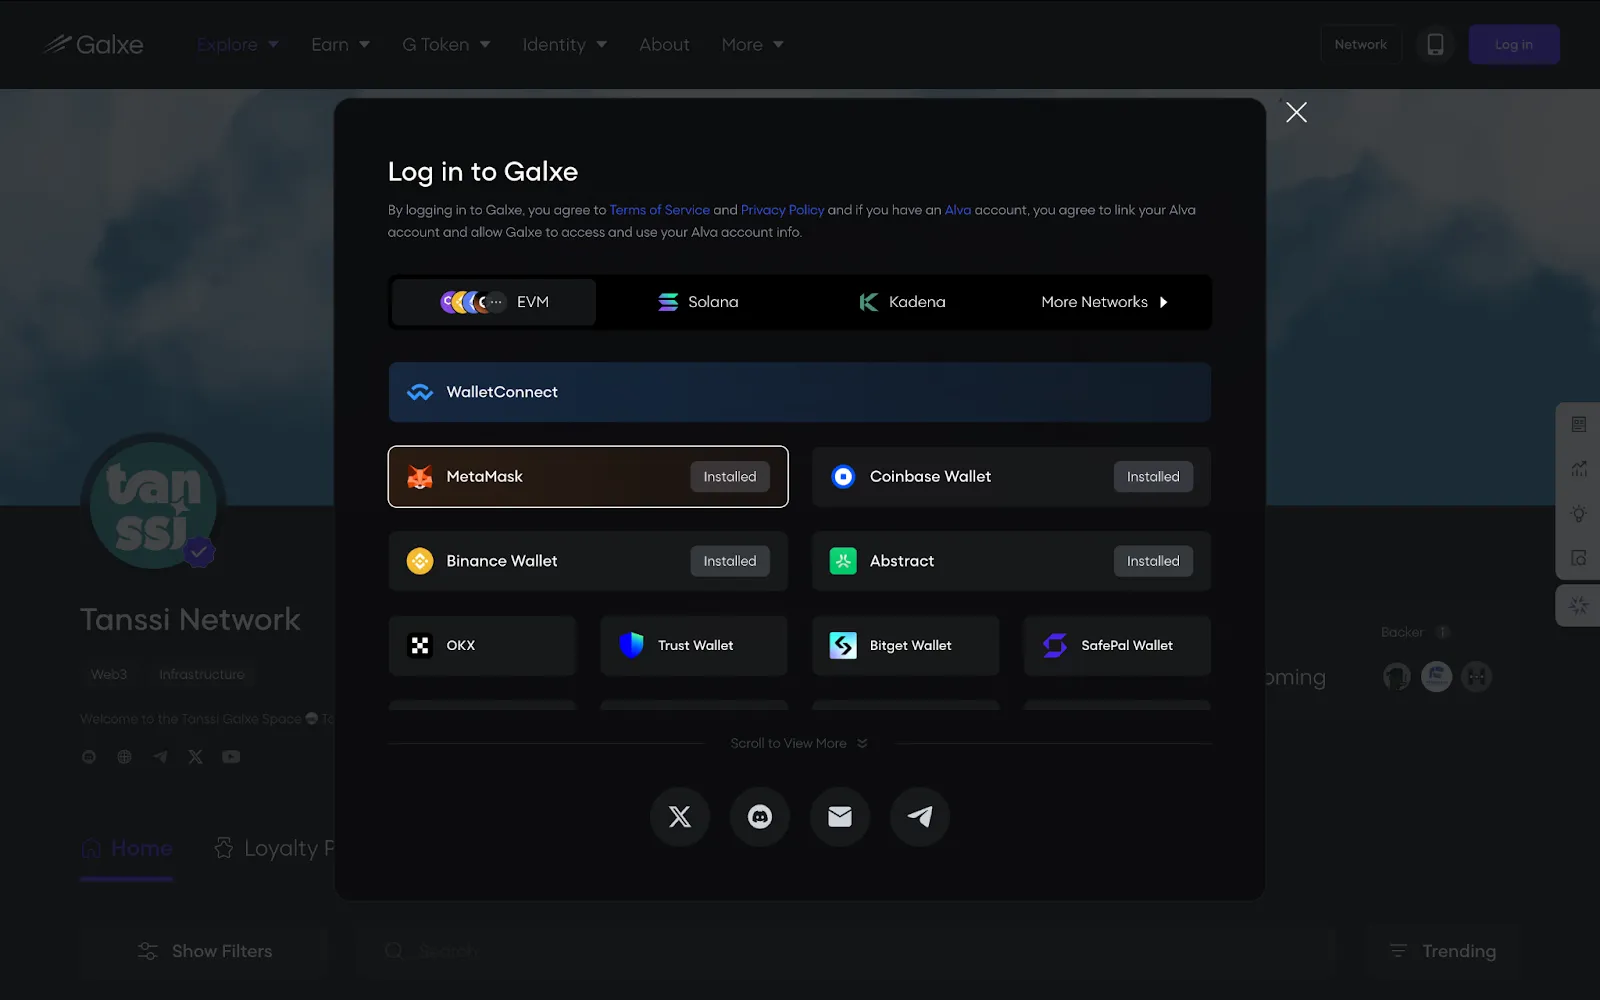Choose Trust Wallet
This screenshot has height=1000, width=1600.
click(694, 646)
